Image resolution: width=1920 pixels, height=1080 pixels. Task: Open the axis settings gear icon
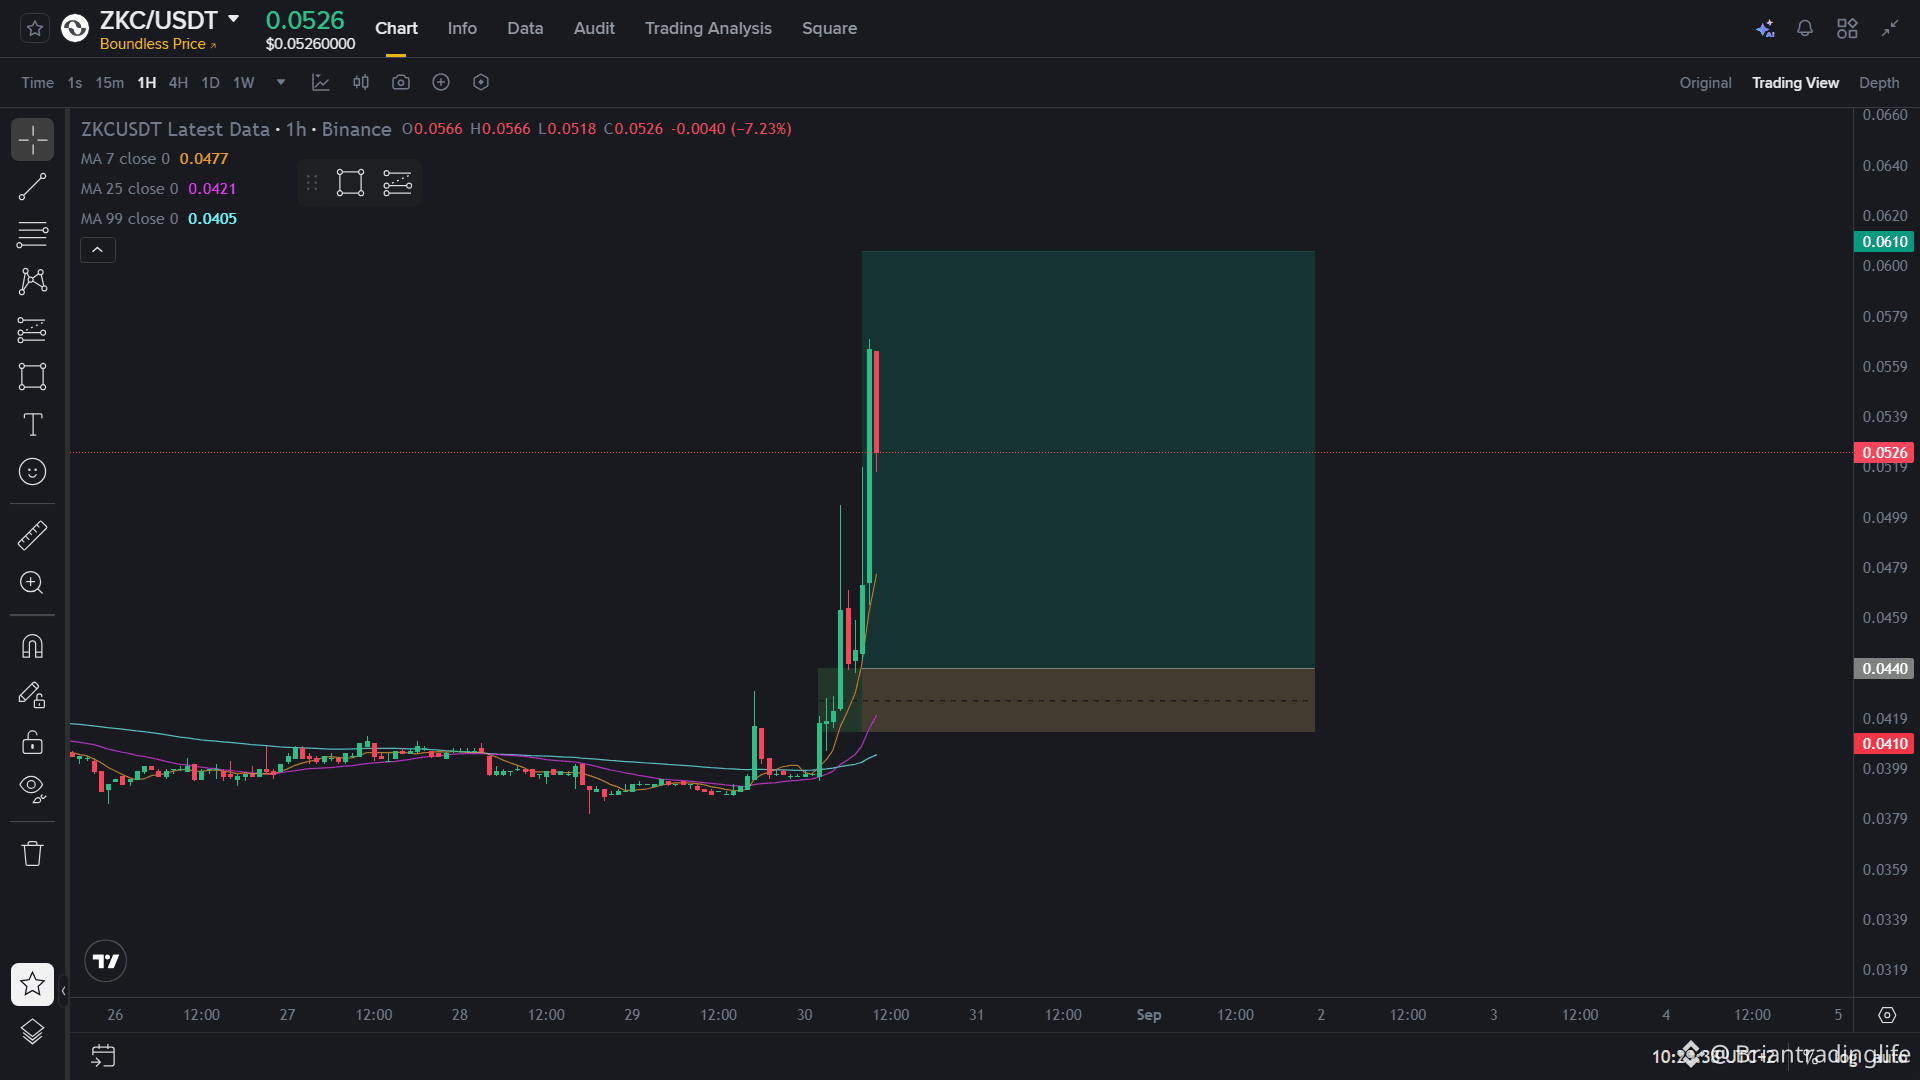click(1887, 1015)
